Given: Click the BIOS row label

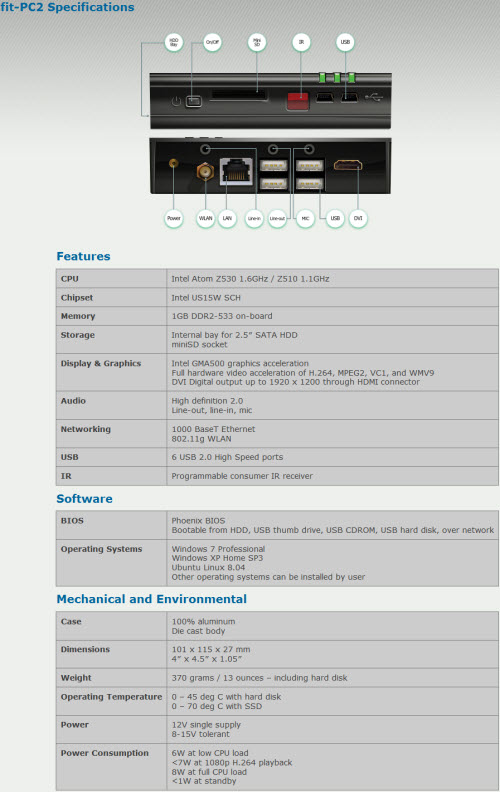Looking at the screenshot, I should (72, 521).
